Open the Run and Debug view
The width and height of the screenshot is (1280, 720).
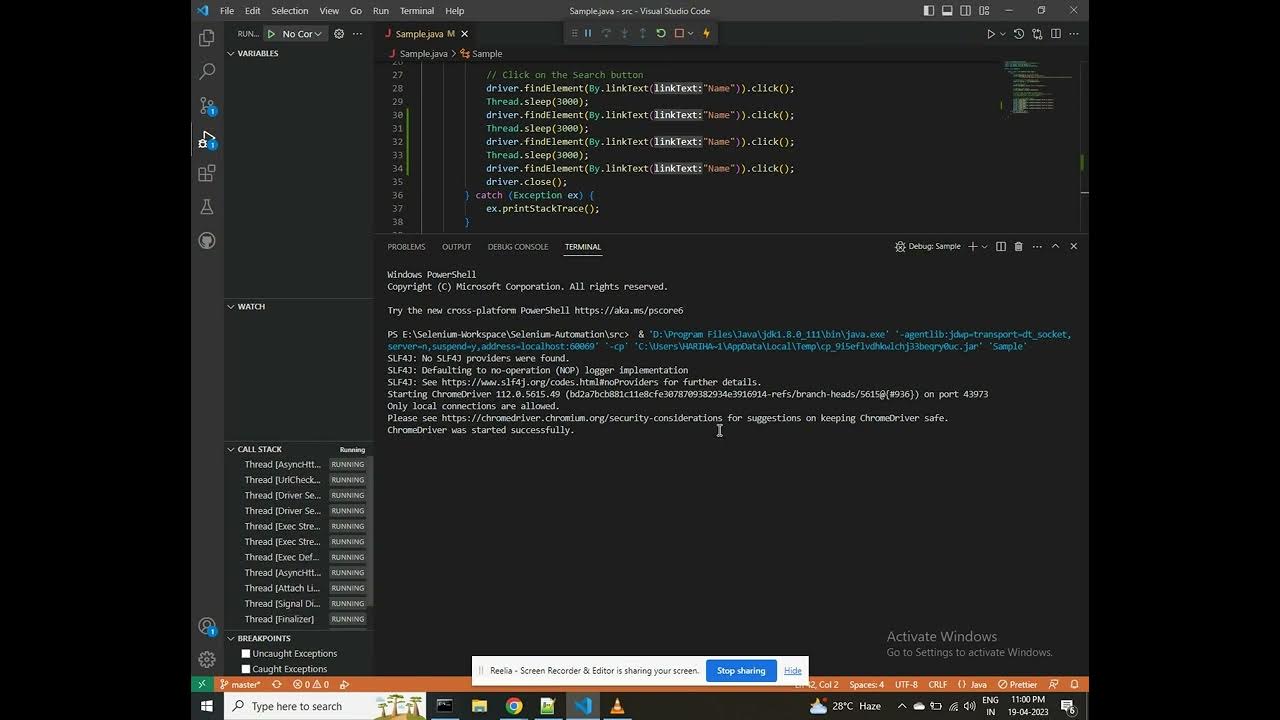[x=207, y=139]
